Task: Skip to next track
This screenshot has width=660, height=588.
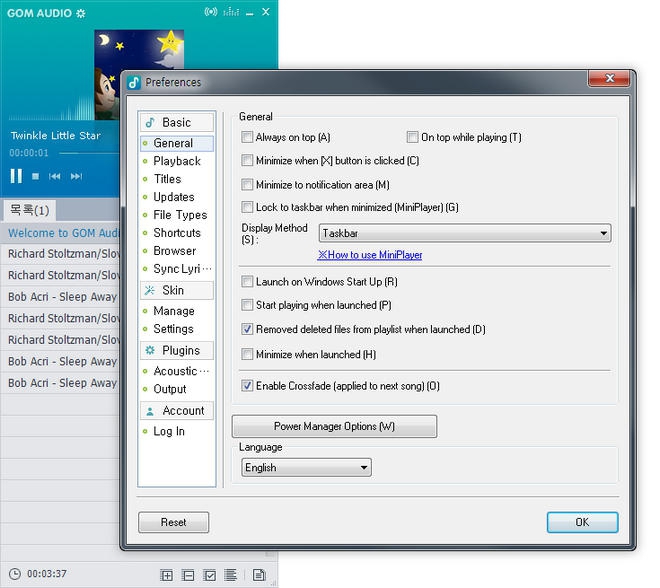Action: click(x=76, y=176)
